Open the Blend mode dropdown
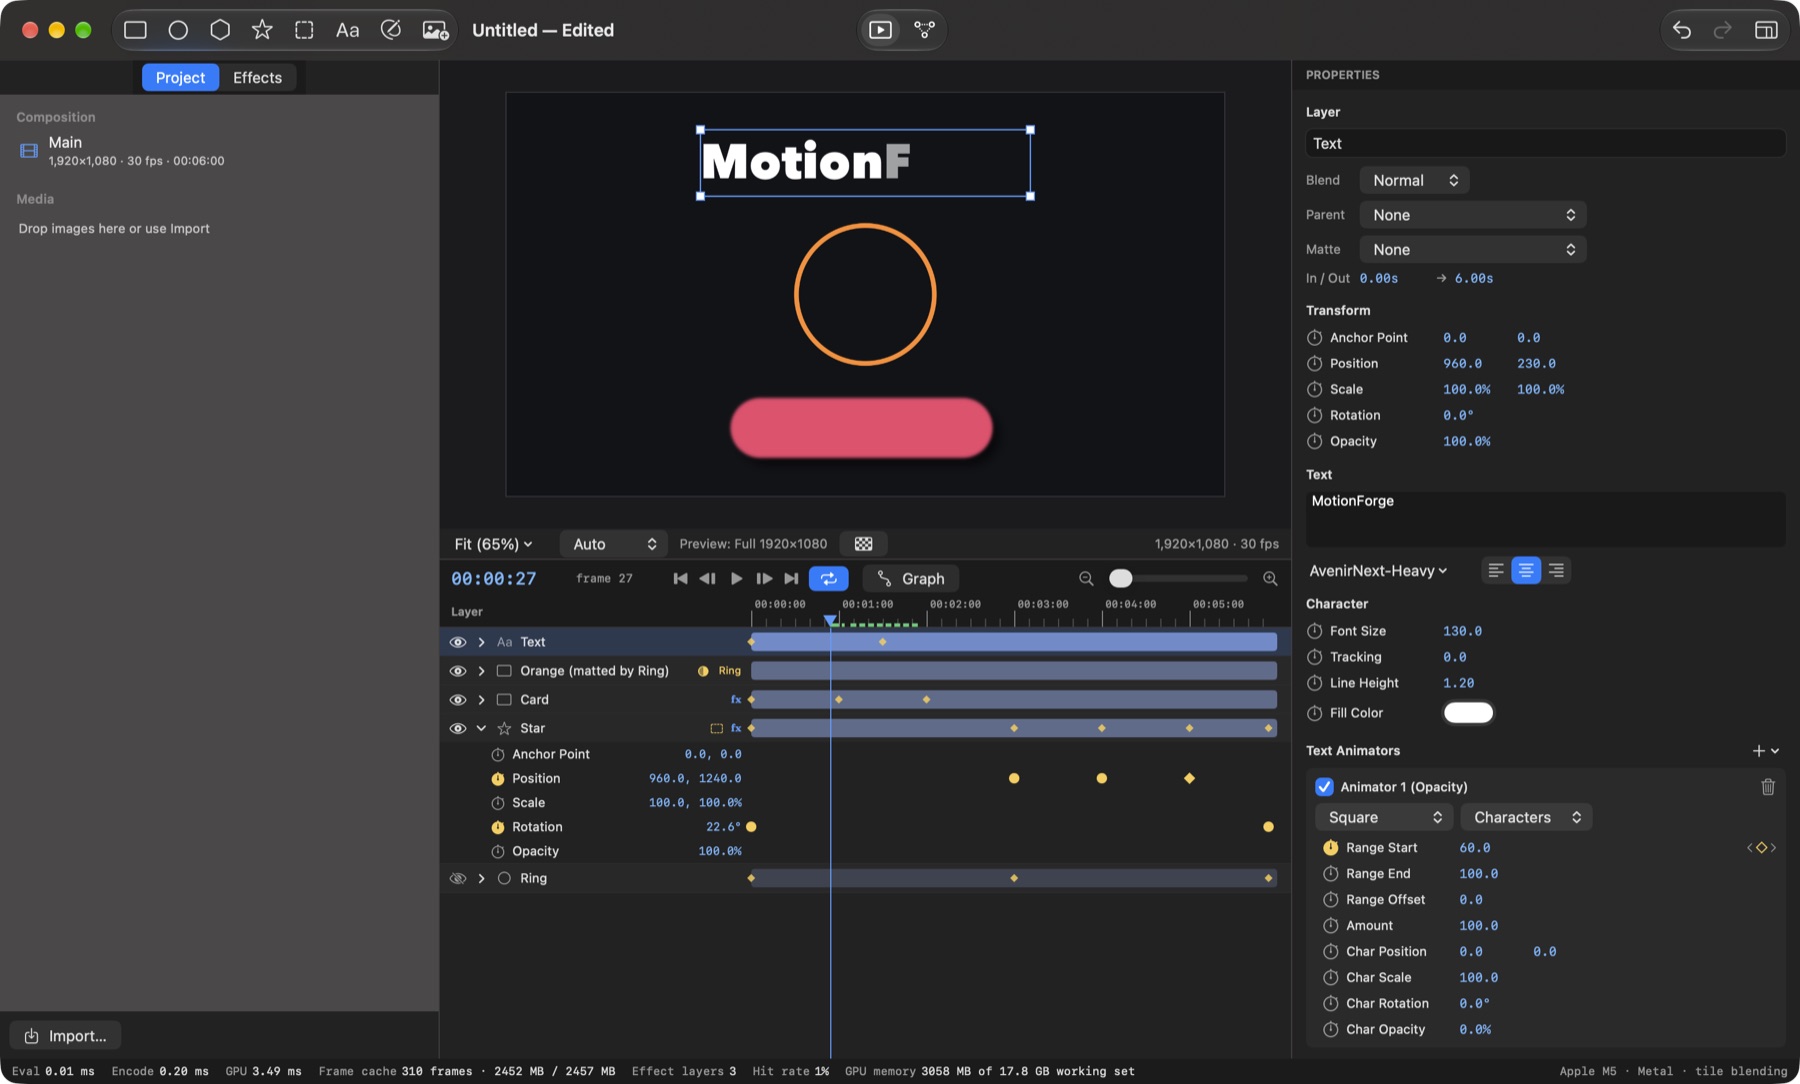Screen dimensions: 1800x1084 point(1414,180)
